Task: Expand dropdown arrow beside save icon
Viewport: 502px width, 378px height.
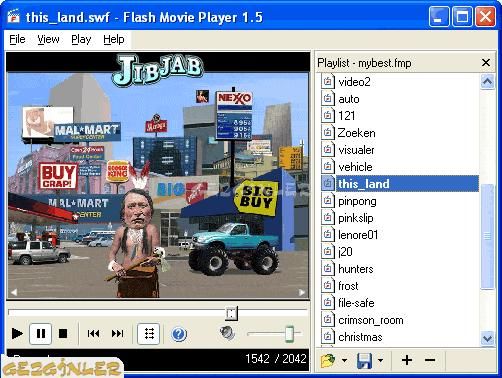Action: (380, 360)
